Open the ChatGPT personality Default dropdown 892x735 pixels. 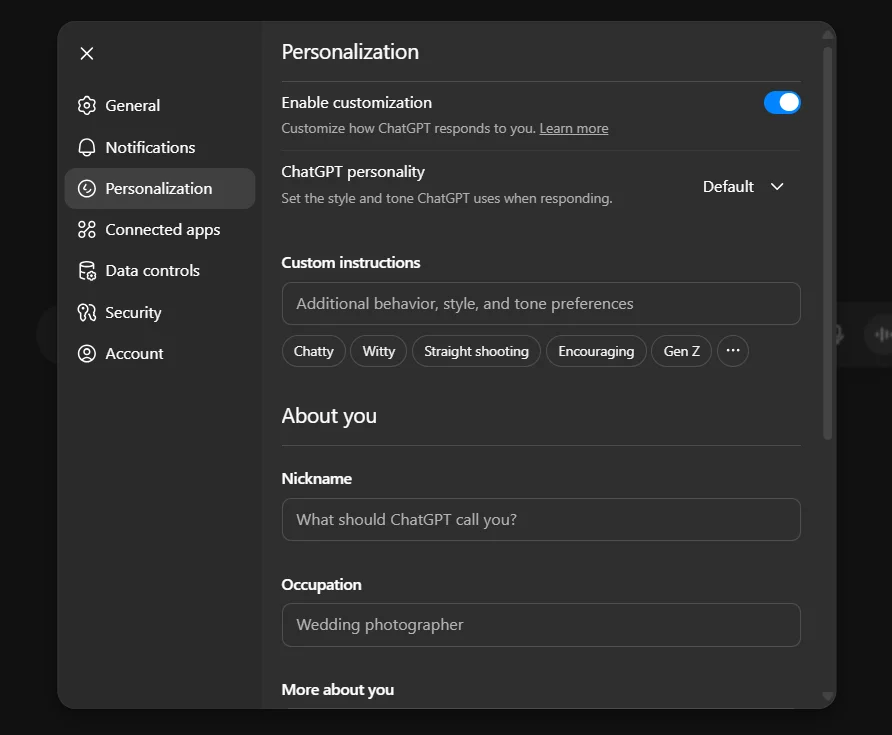743,186
